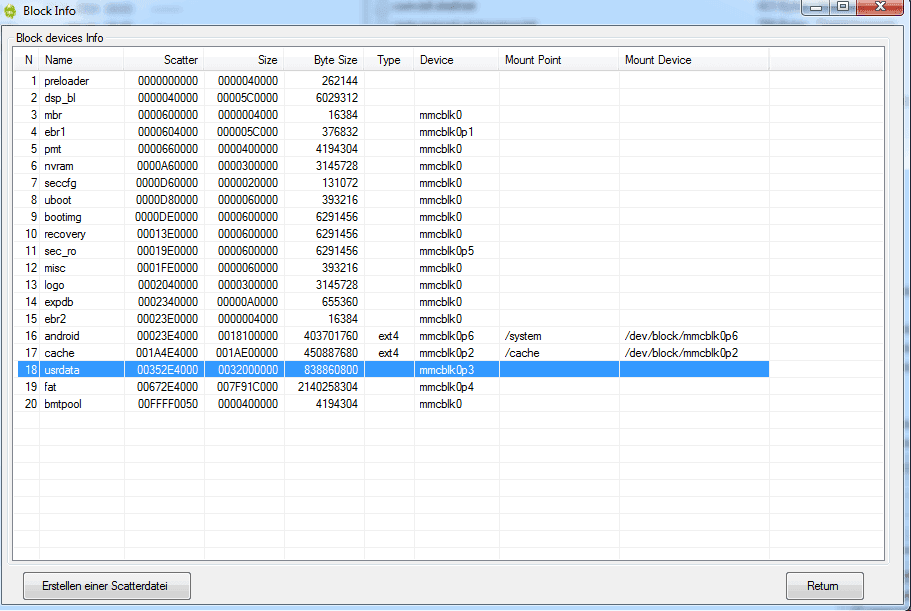
Task: Click the highlighted usrdata row name
Action: [x=62, y=369]
